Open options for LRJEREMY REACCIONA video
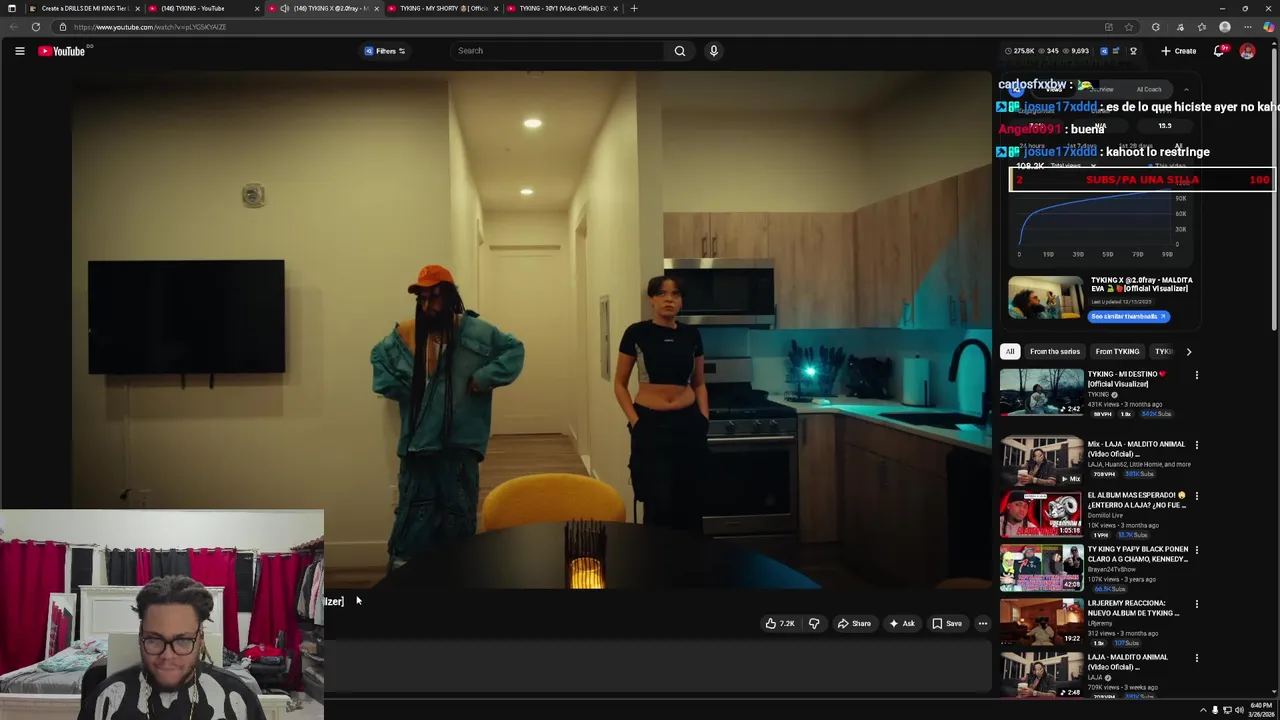This screenshot has width=1280, height=720. pyautogui.click(x=1196, y=604)
